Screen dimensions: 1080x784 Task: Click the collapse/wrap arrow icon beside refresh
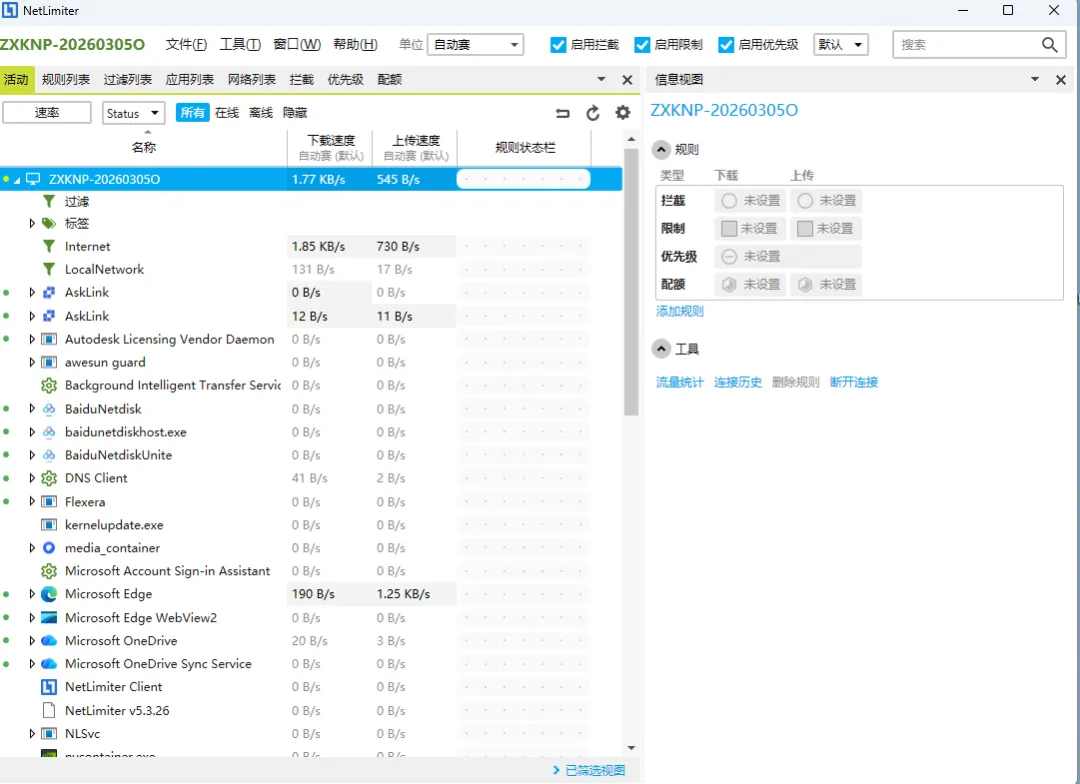(563, 113)
